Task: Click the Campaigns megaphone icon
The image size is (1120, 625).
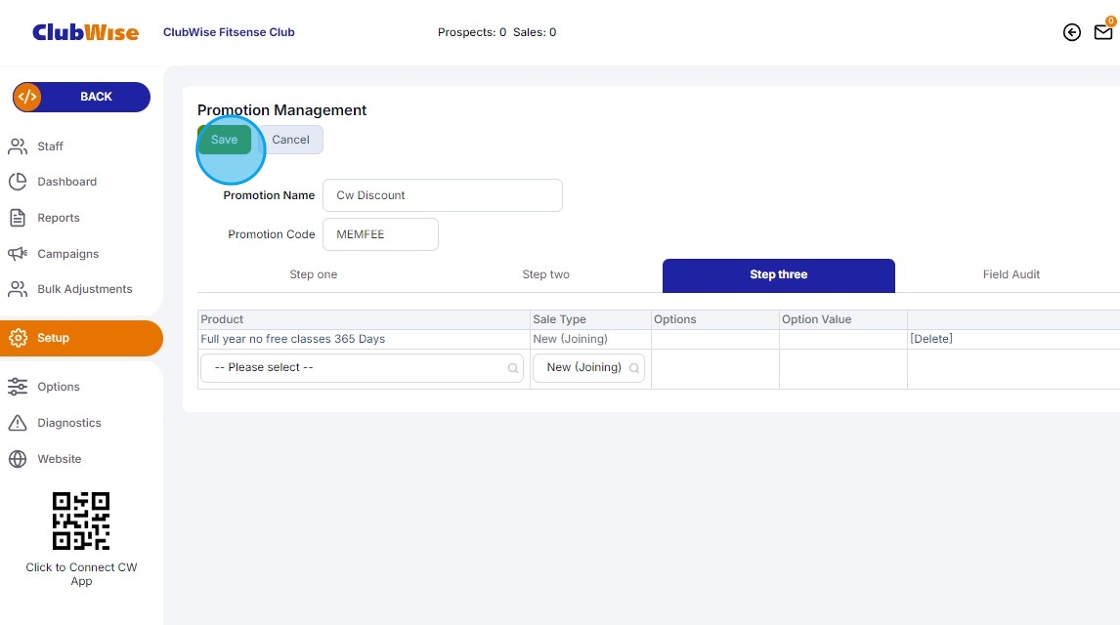Action: click(18, 254)
